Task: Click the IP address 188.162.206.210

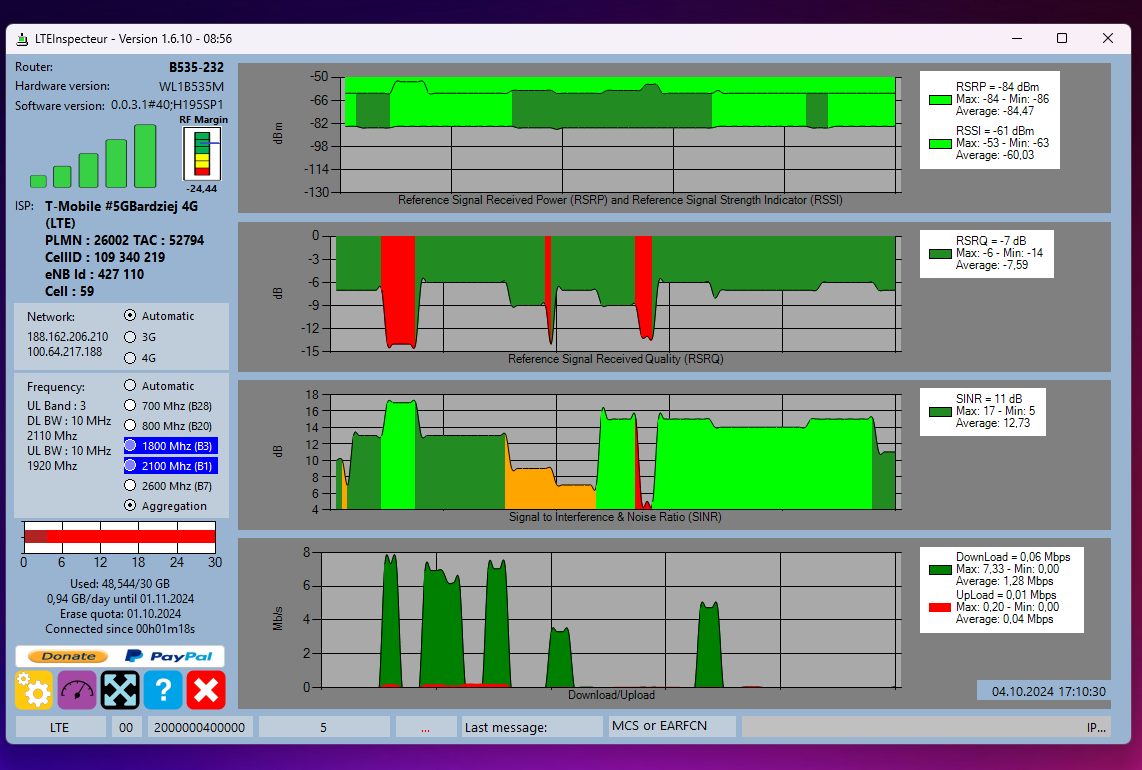Action: coord(68,337)
